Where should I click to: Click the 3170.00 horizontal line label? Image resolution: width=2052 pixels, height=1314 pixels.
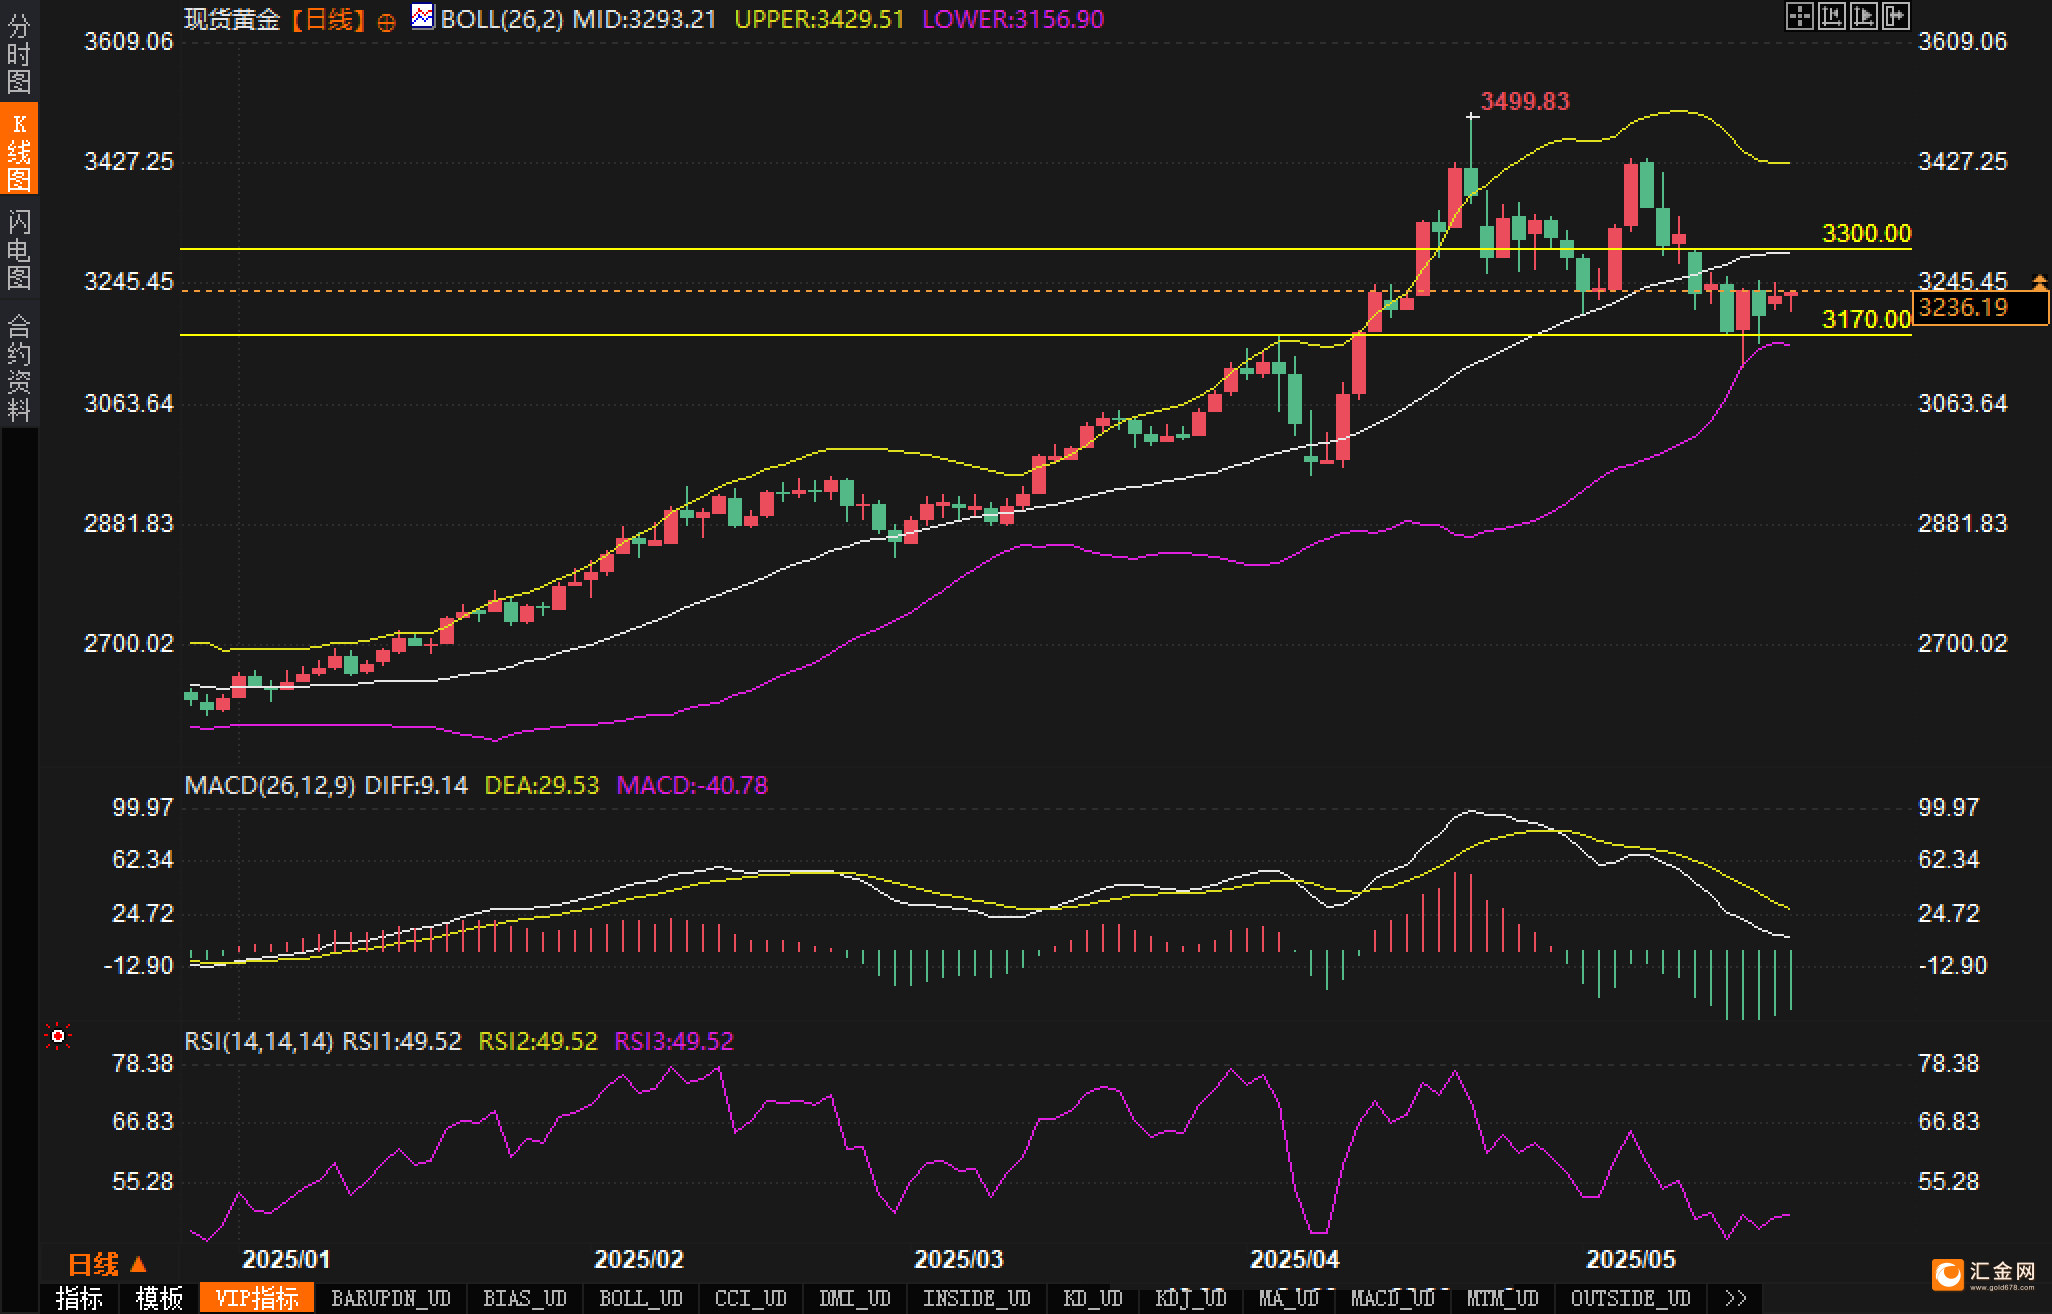tap(1866, 319)
